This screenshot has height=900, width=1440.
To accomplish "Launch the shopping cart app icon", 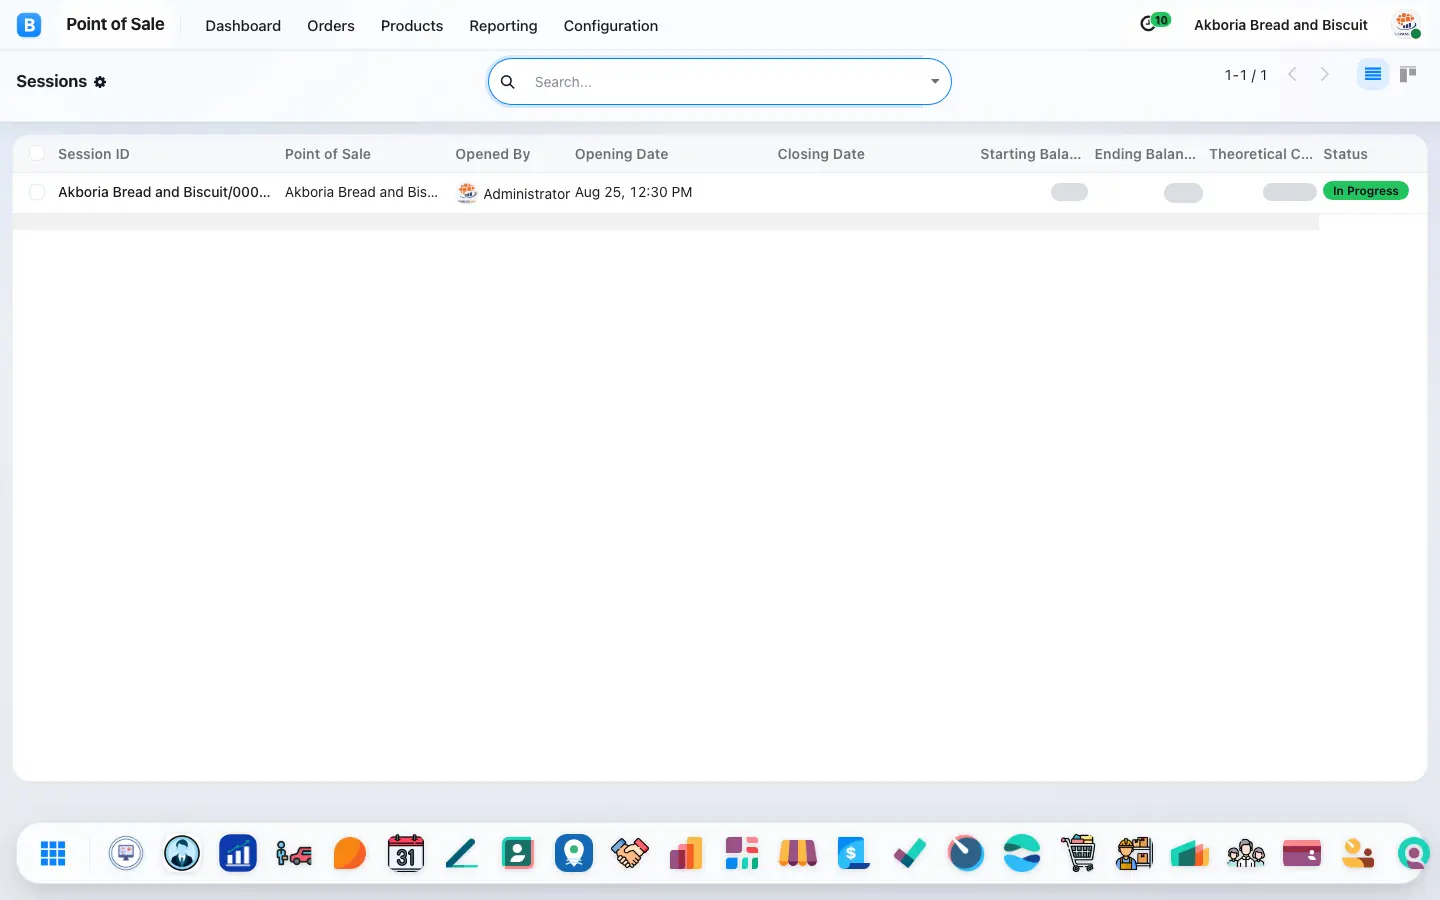I will click(x=1078, y=853).
